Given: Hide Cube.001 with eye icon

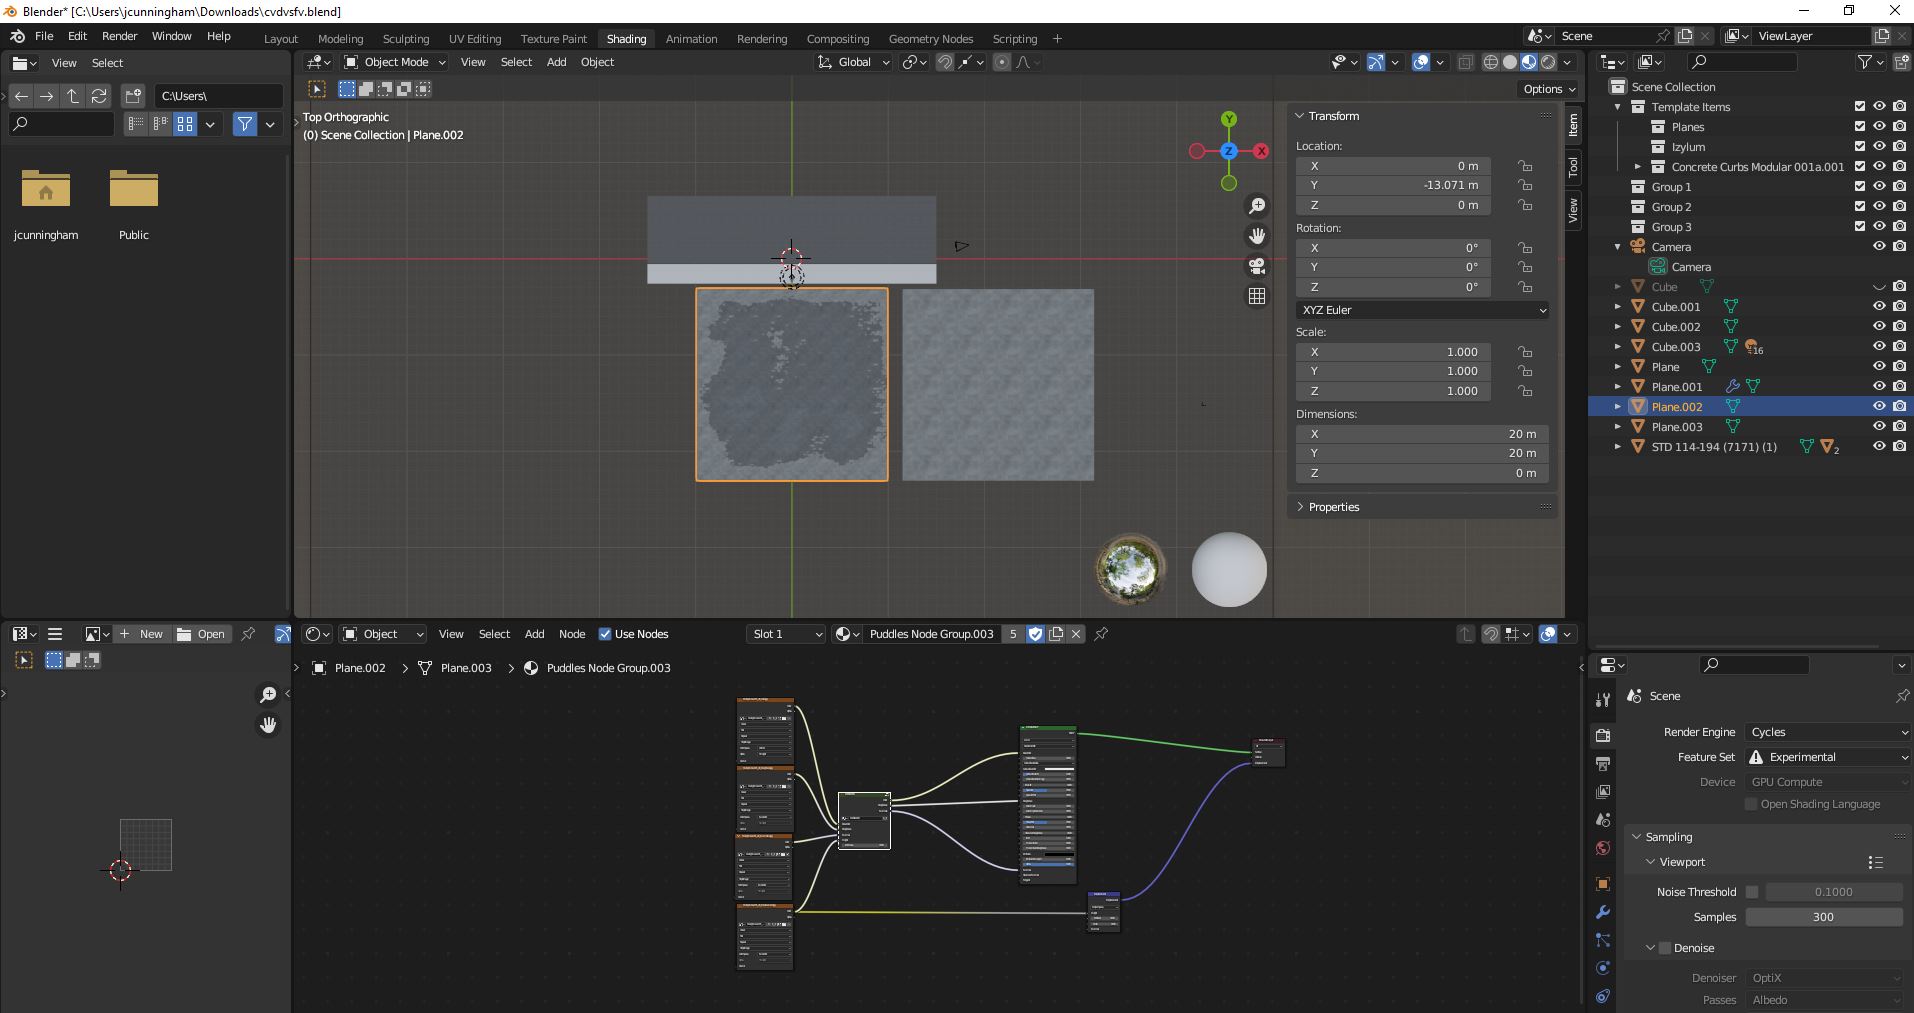Looking at the screenshot, I should click(1879, 307).
